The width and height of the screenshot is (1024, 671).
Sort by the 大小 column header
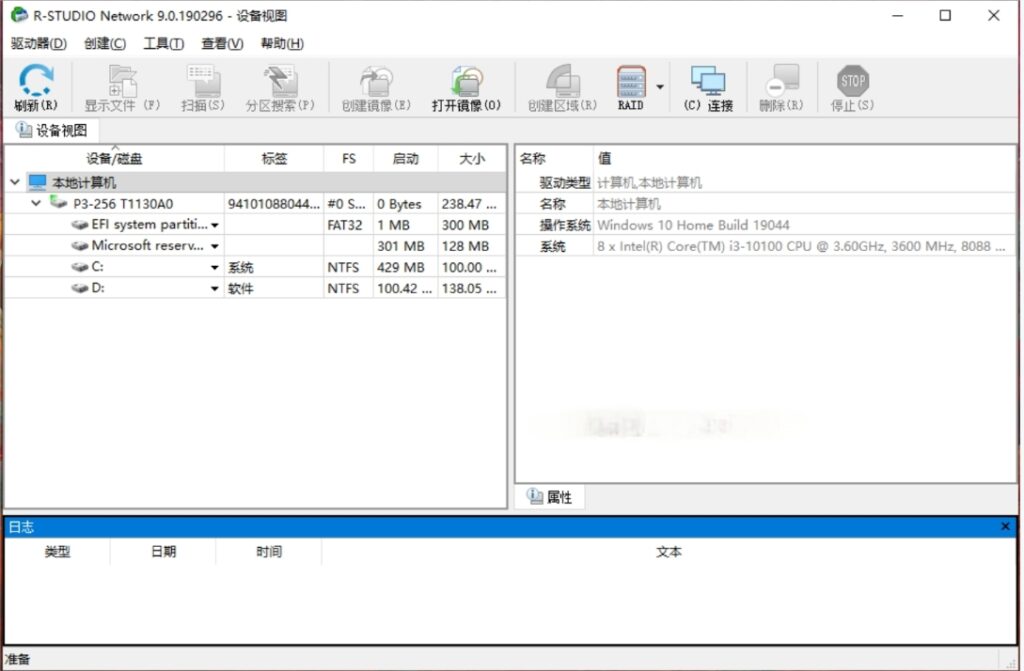click(x=471, y=159)
